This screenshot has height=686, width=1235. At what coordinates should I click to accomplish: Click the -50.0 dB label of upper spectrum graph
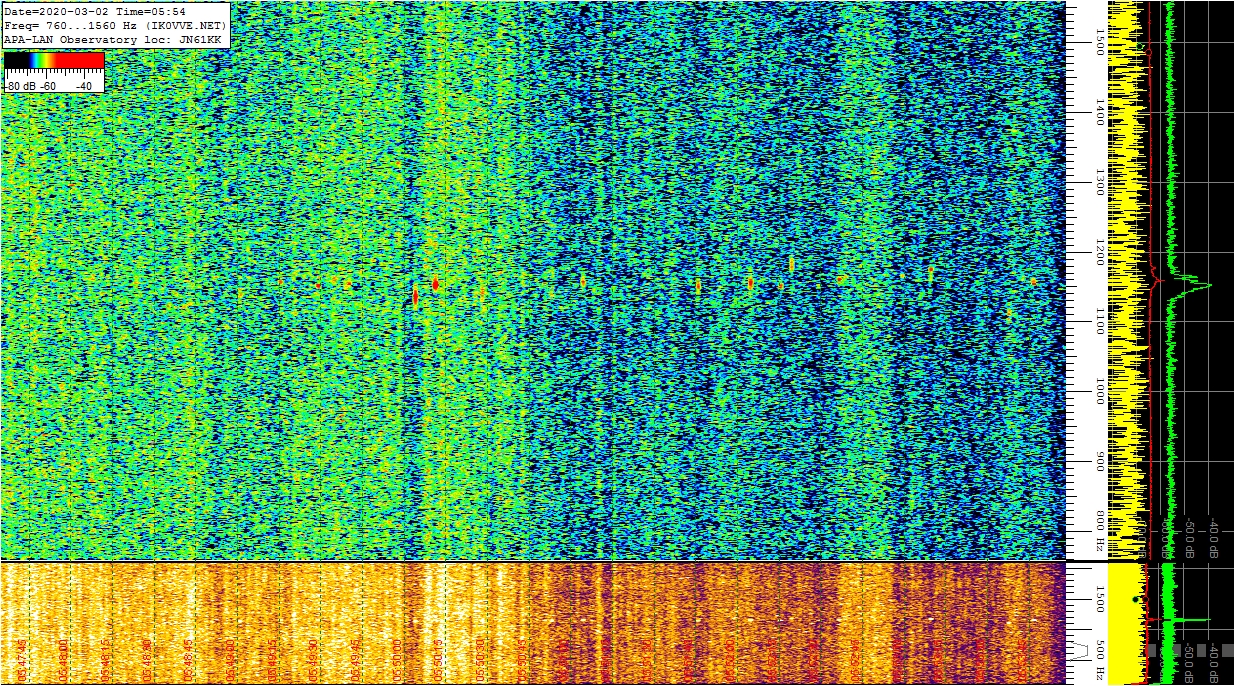click(x=1190, y=537)
